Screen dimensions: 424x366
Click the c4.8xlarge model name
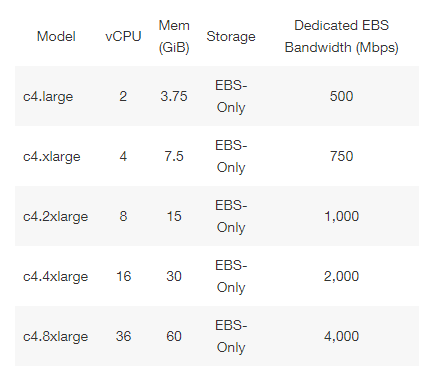pos(55,336)
